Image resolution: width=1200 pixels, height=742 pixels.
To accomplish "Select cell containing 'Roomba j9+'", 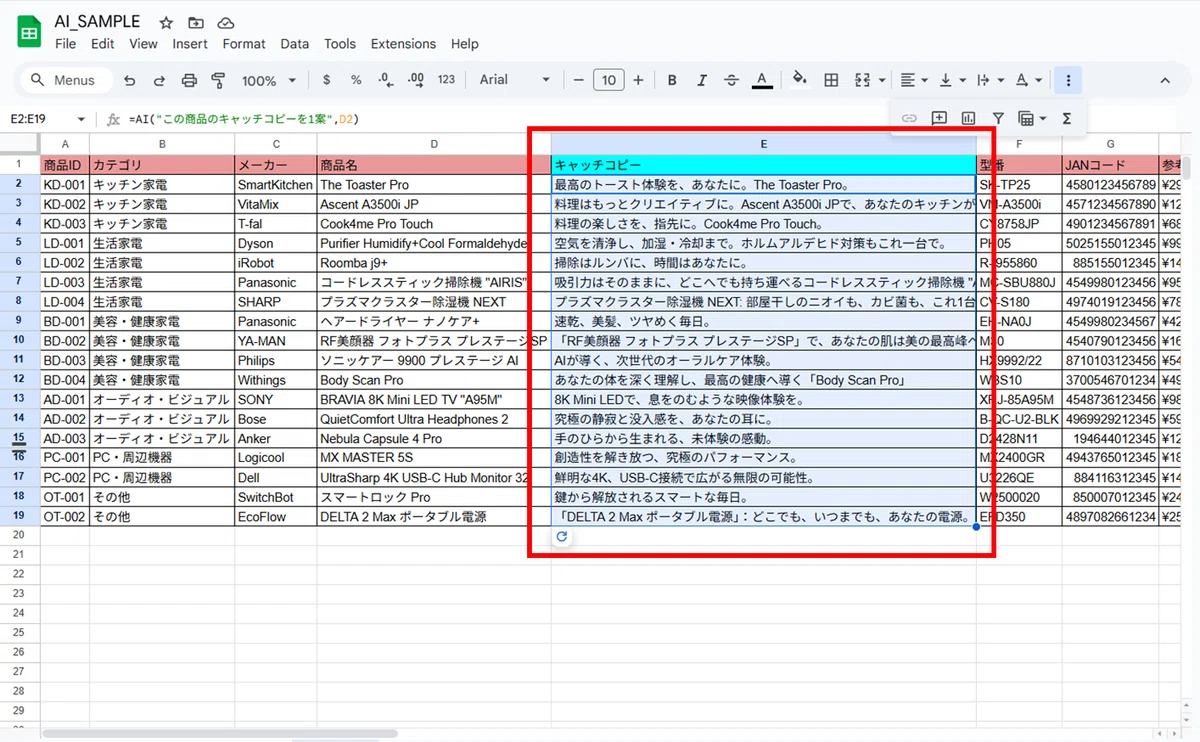I will 433,263.
